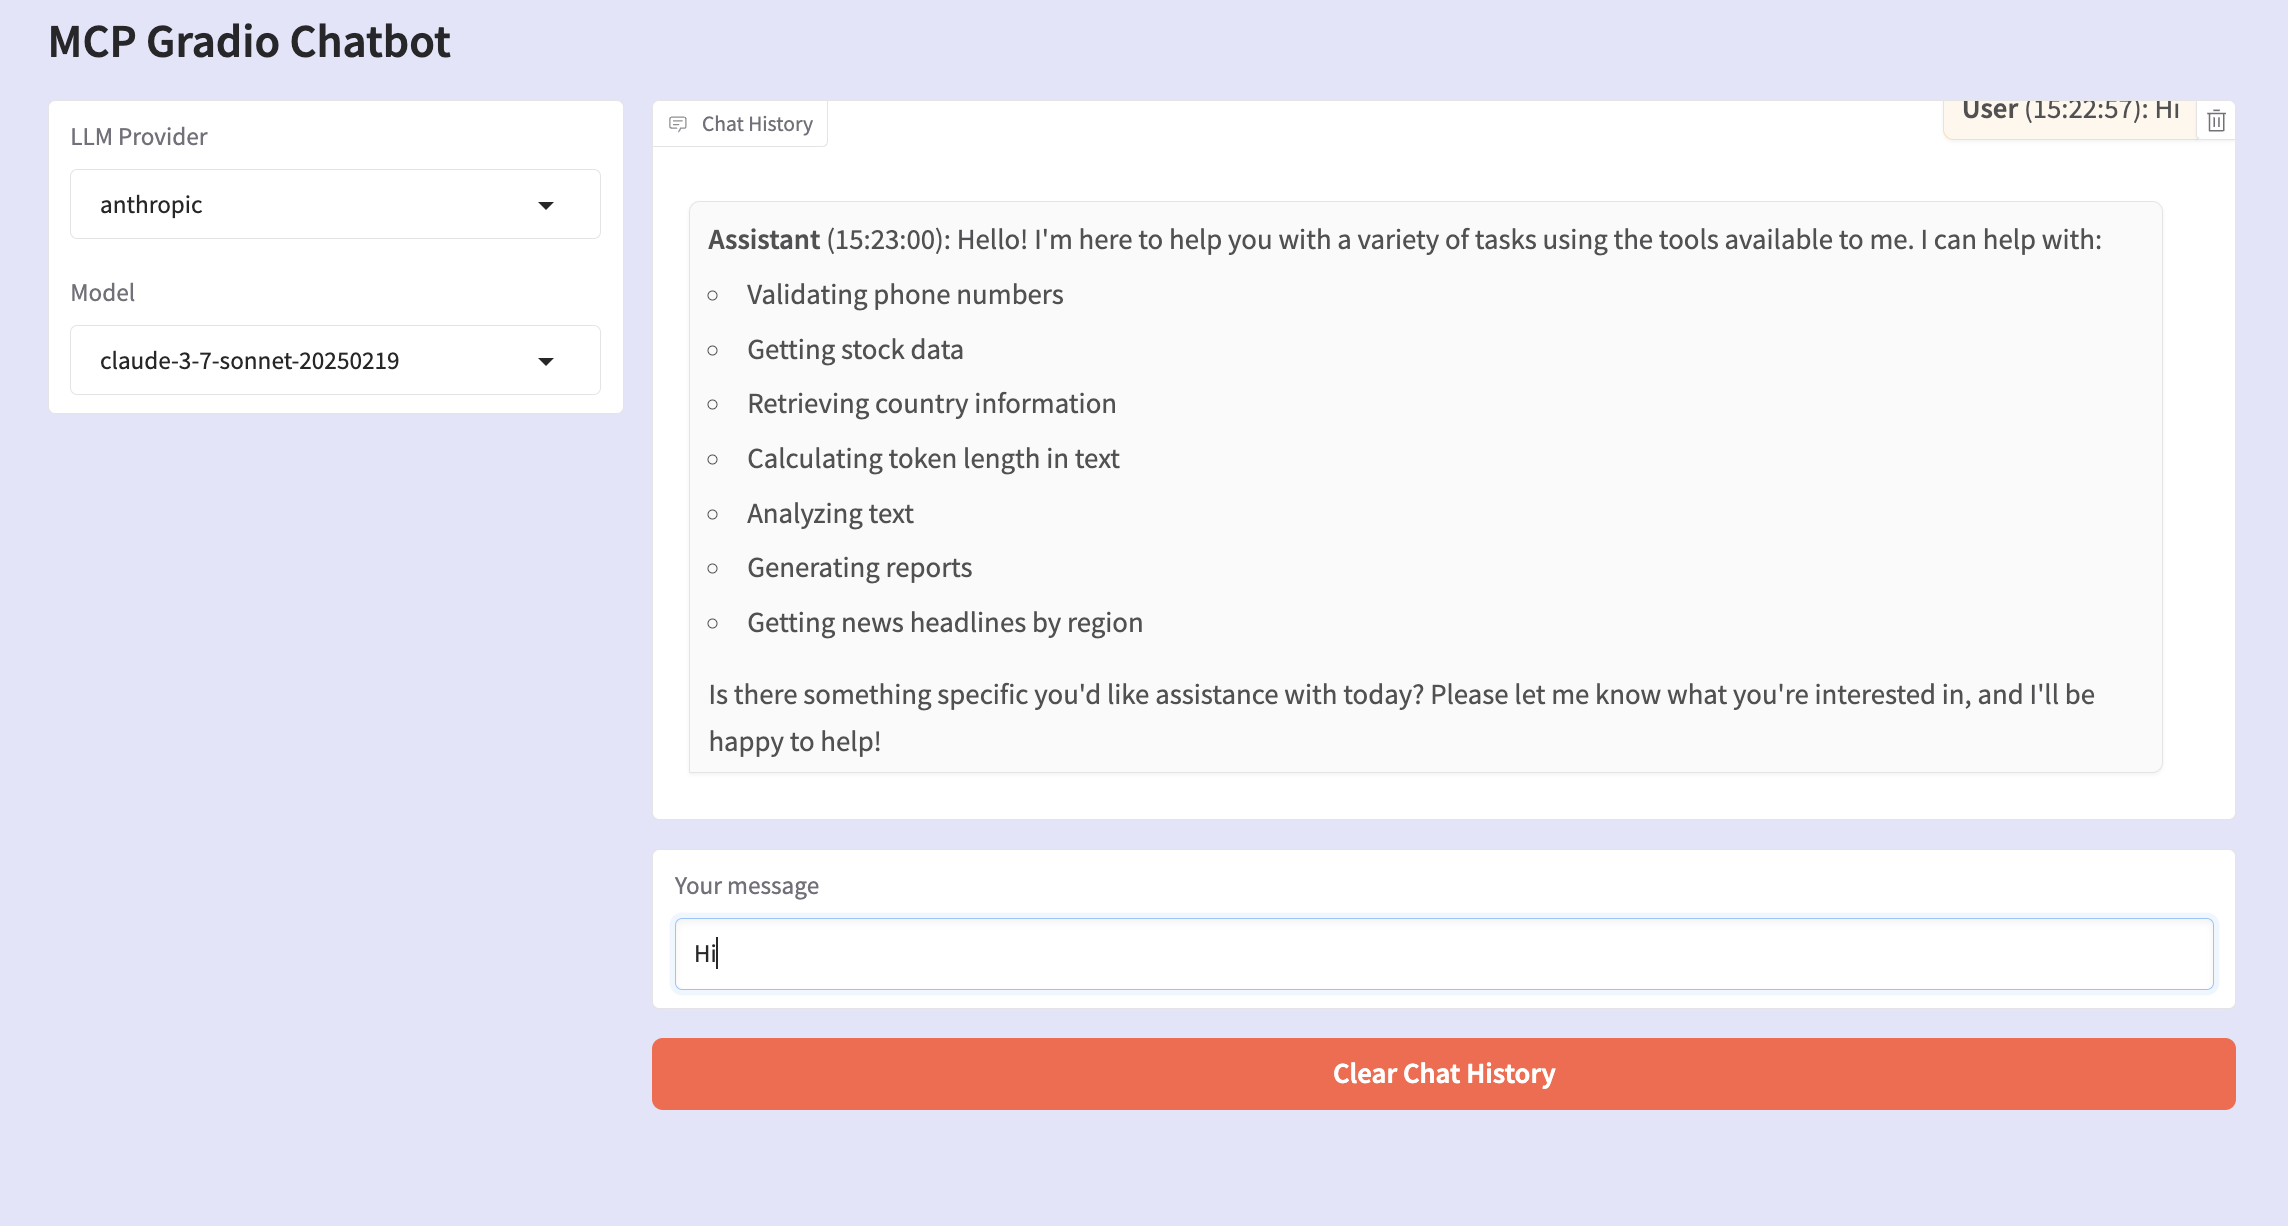Click the Getting stock data list item

click(855, 349)
